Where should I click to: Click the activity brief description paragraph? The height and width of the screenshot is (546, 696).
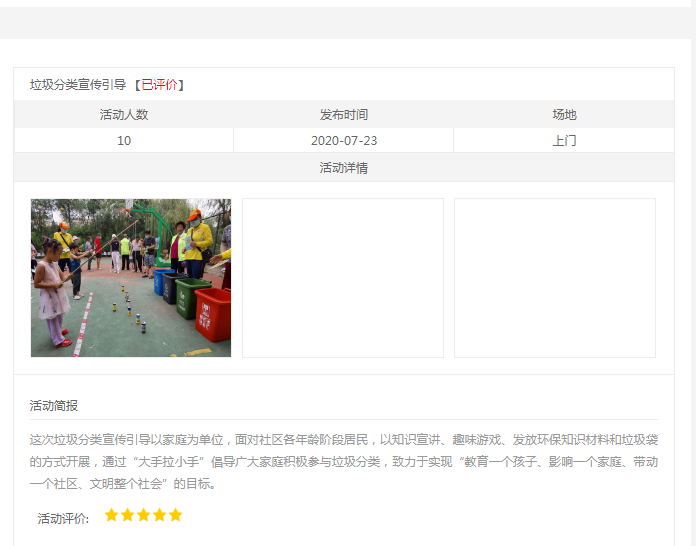344,461
